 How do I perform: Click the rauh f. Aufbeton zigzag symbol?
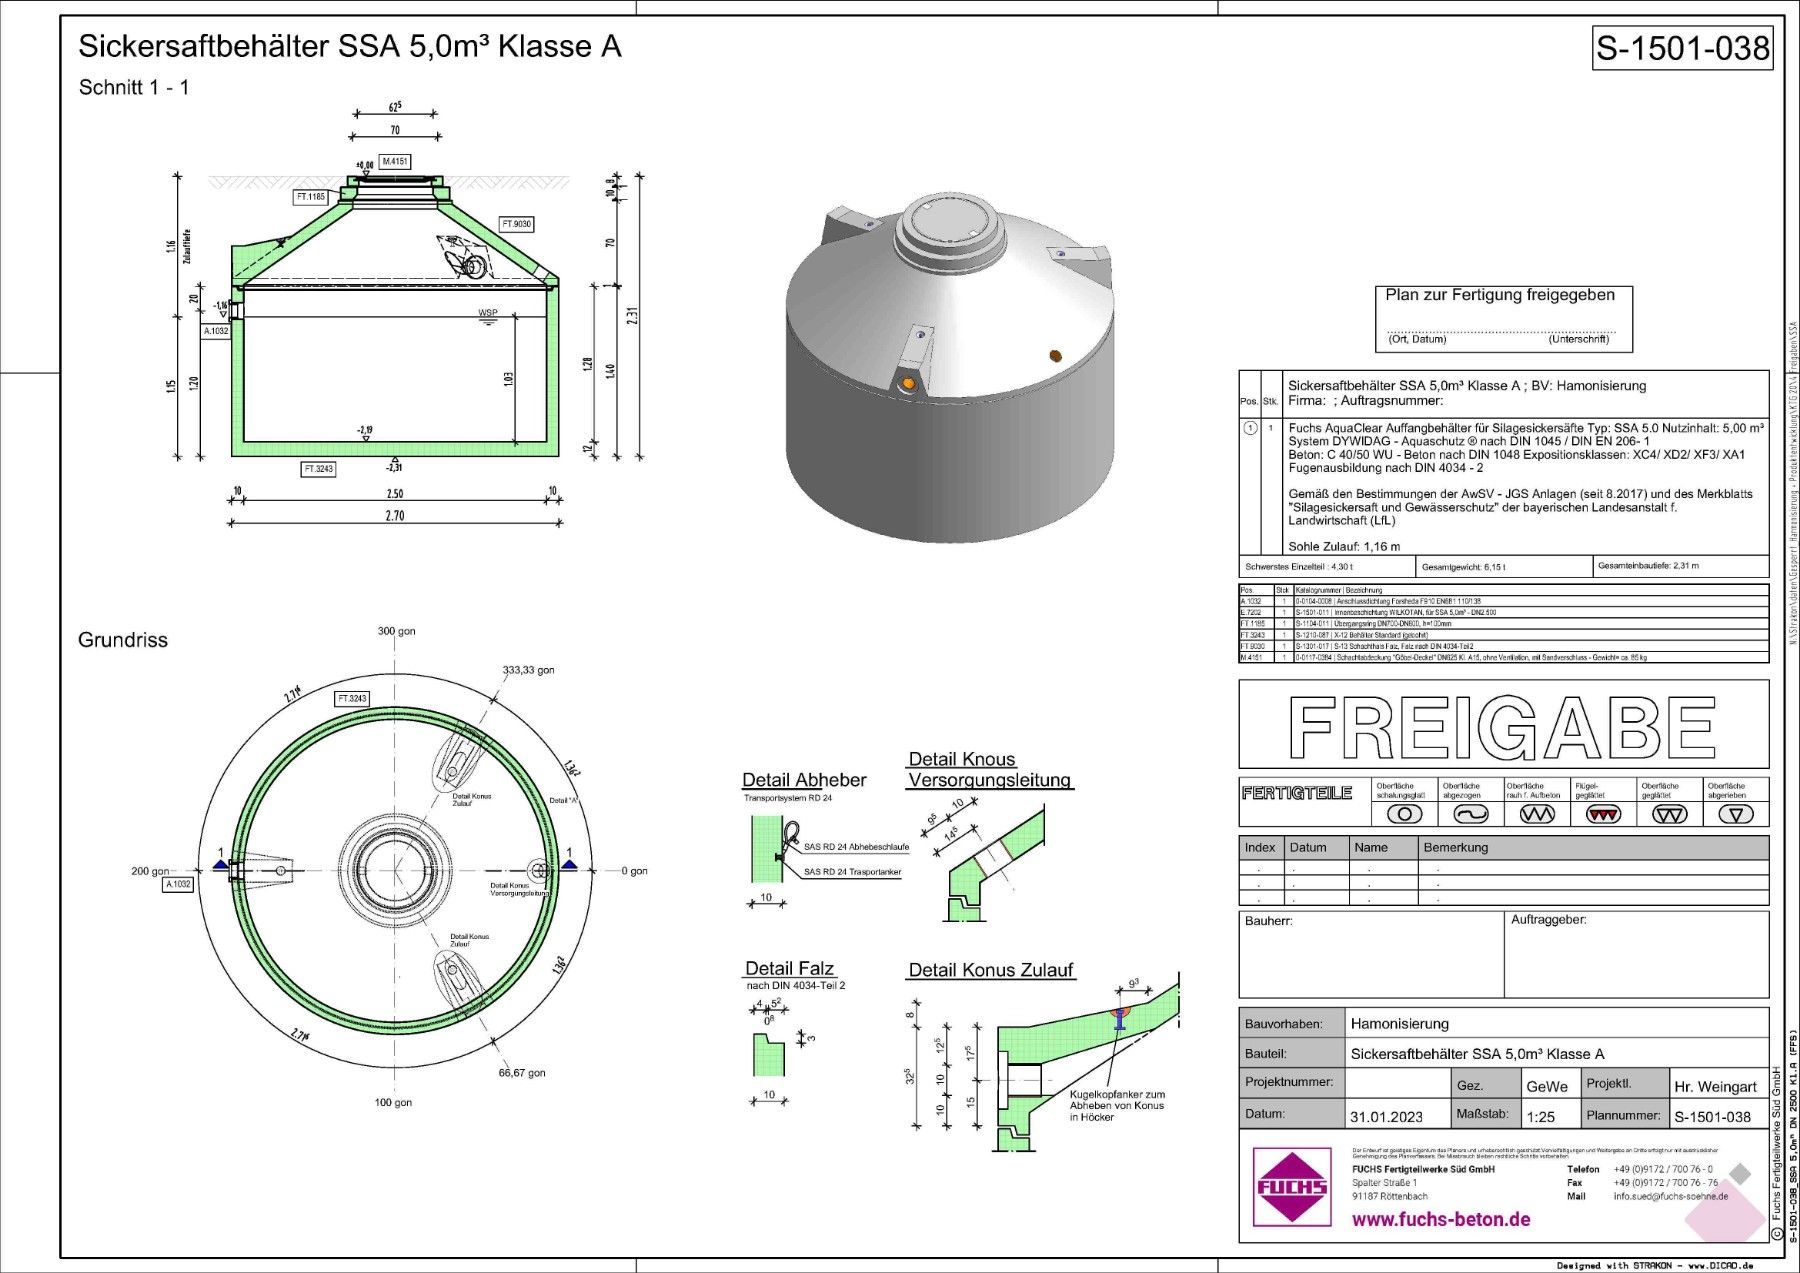click(x=1537, y=814)
